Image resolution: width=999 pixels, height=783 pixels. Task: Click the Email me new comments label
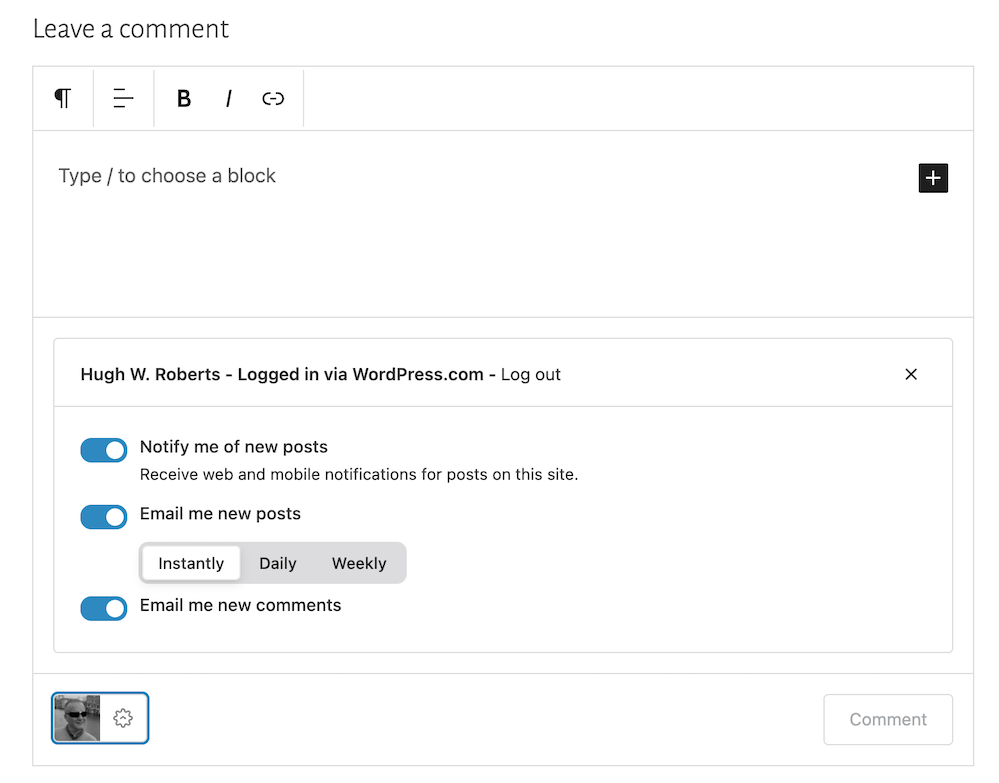tap(240, 605)
